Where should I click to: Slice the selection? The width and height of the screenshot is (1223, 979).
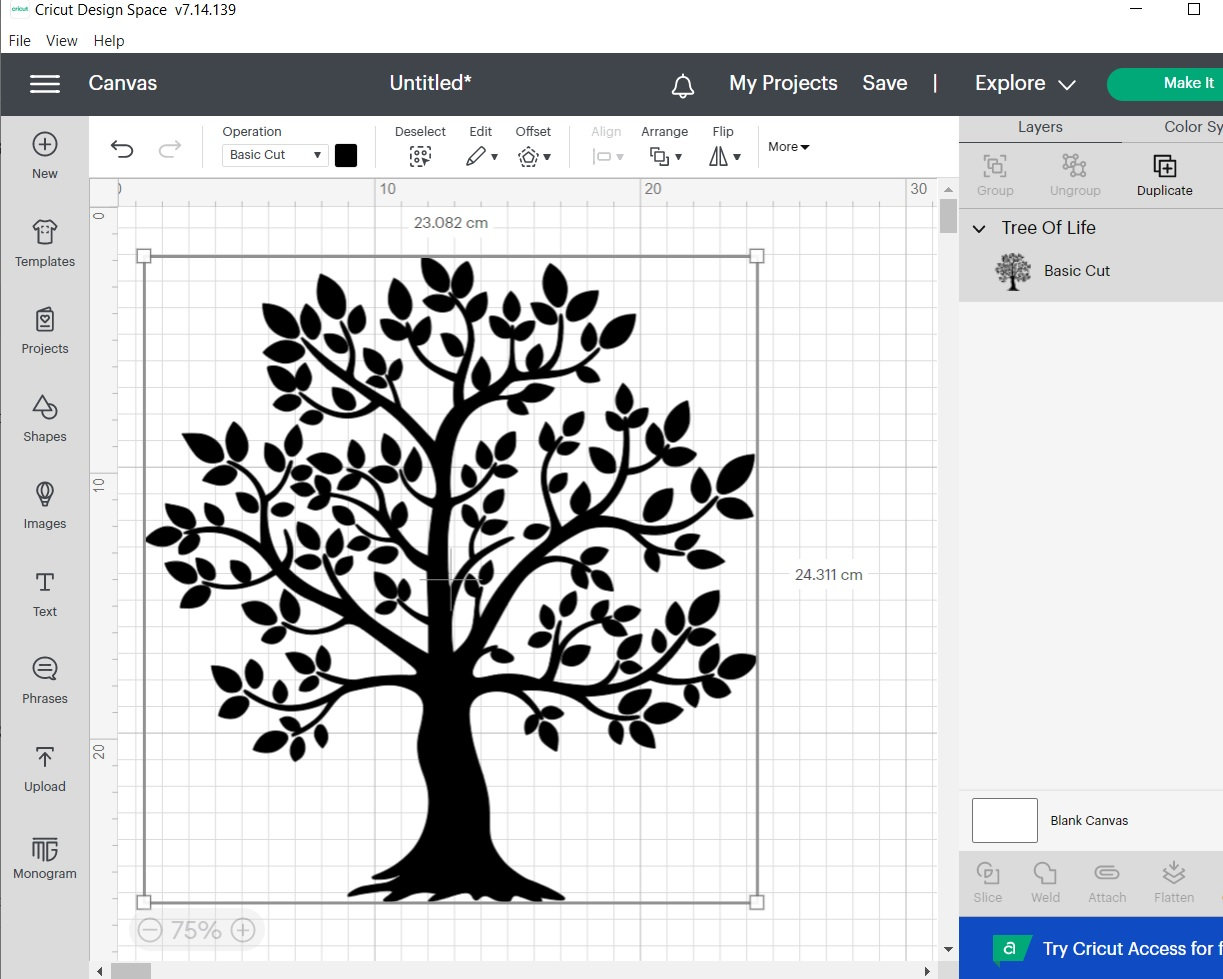987,881
